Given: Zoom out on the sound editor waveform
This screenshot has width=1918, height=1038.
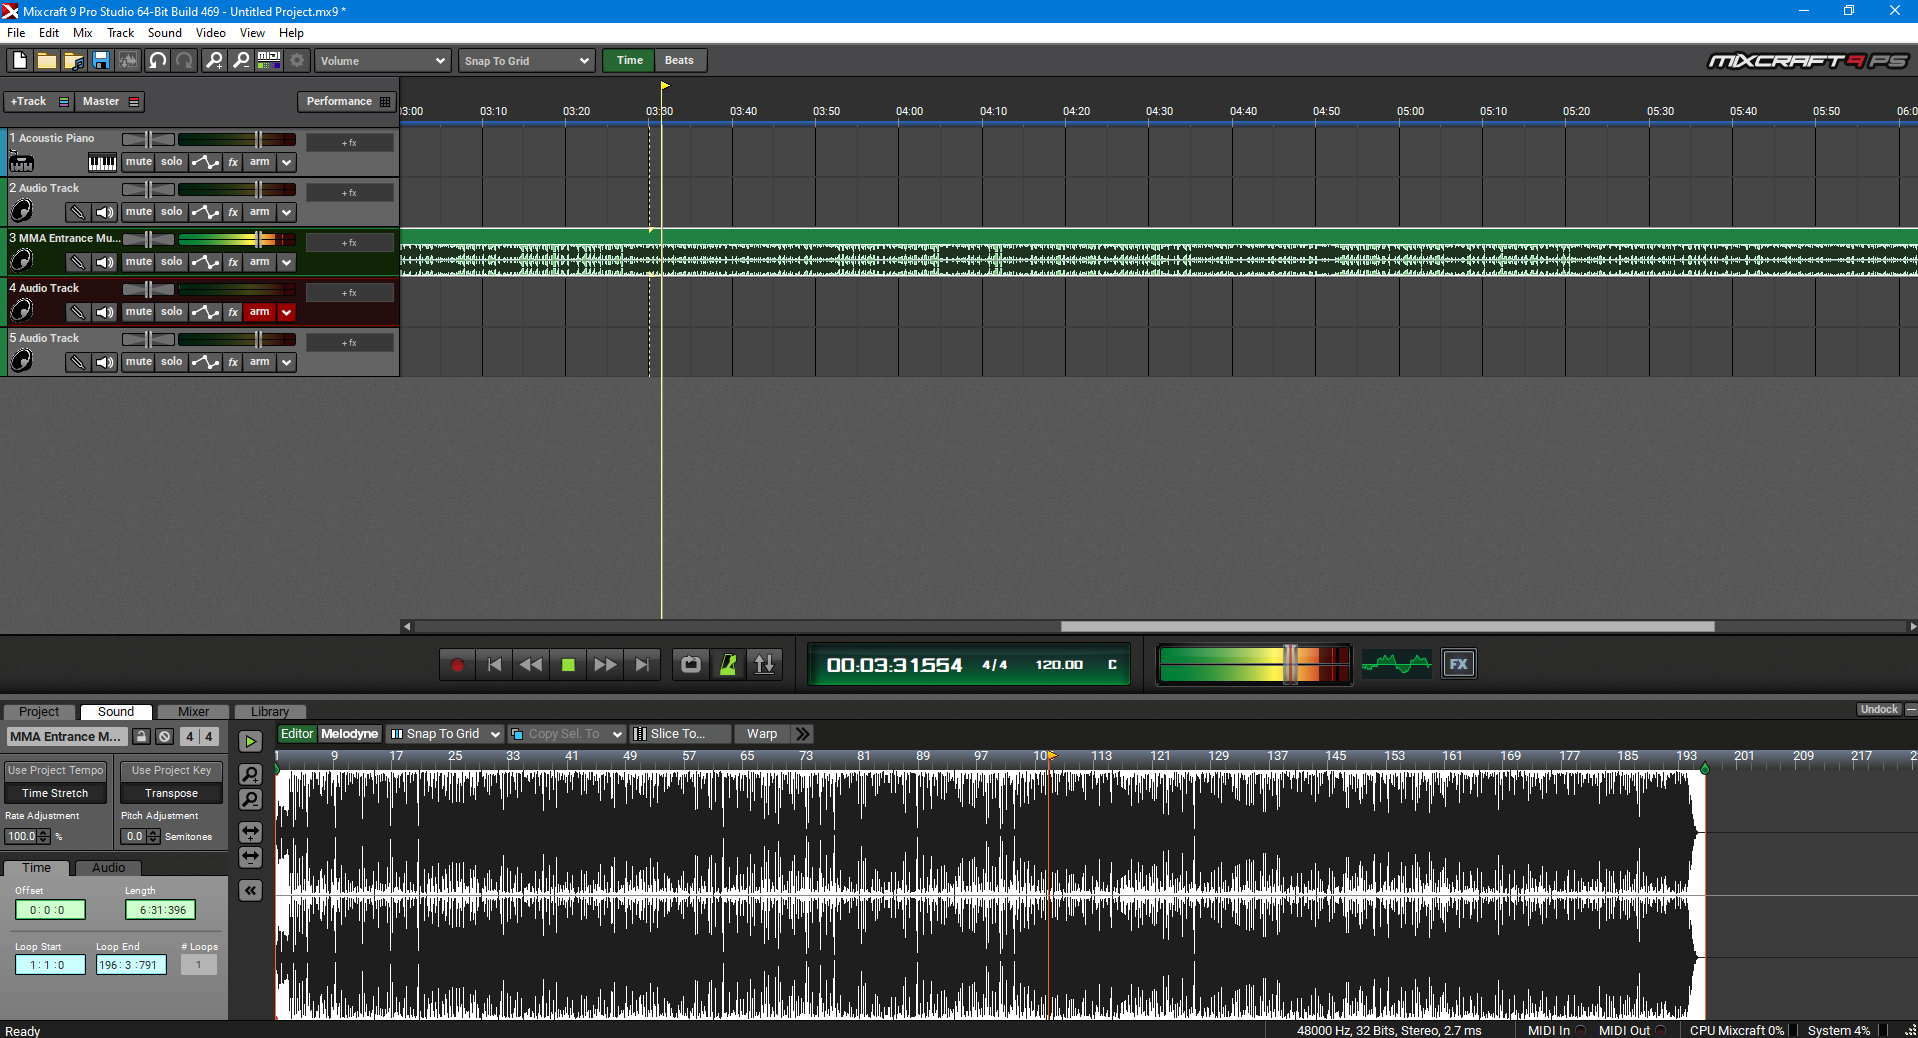Looking at the screenshot, I should coord(250,800).
